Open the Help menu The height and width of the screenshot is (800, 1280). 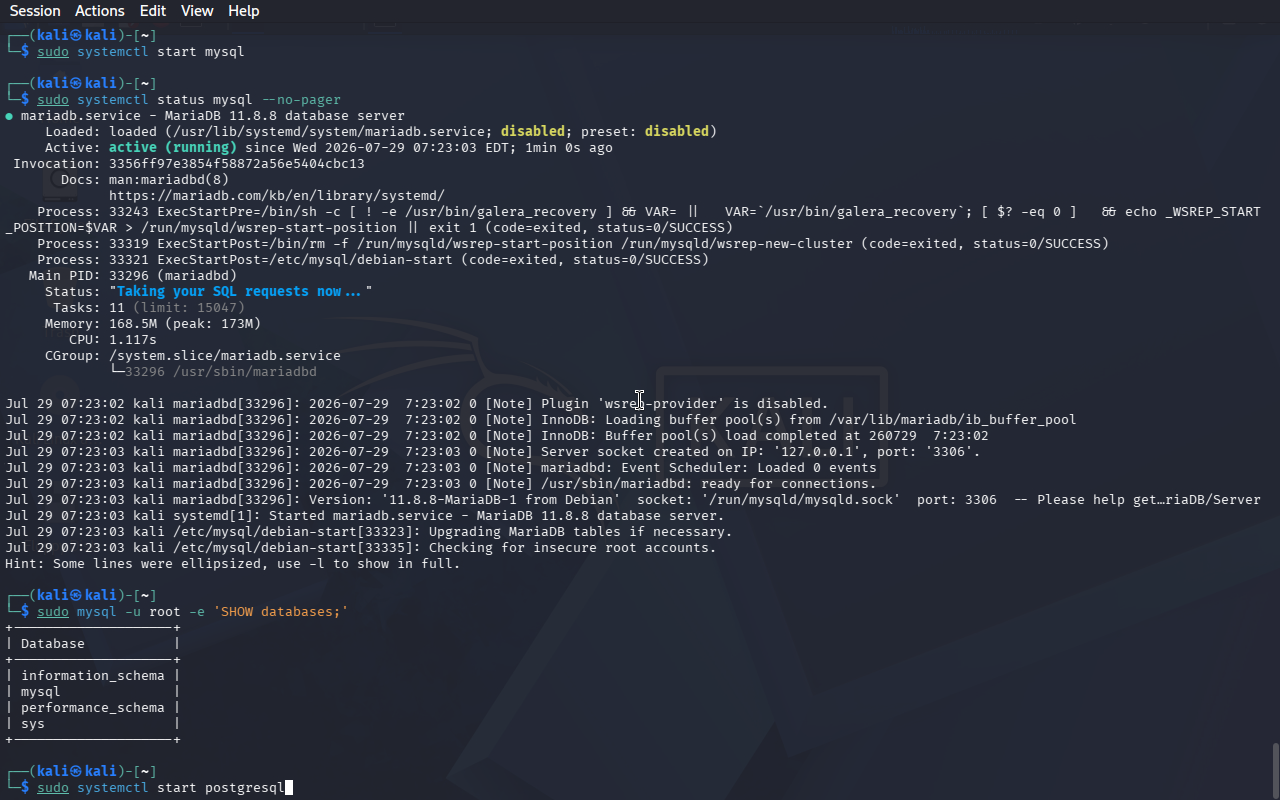244,11
